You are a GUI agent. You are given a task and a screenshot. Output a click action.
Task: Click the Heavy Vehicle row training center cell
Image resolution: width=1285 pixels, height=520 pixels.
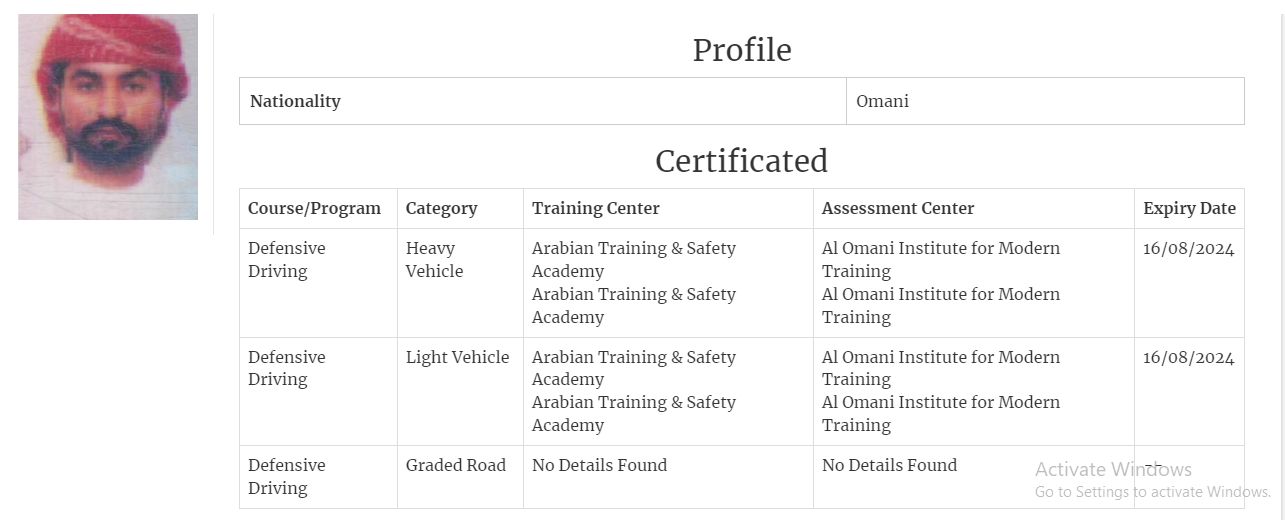(633, 282)
